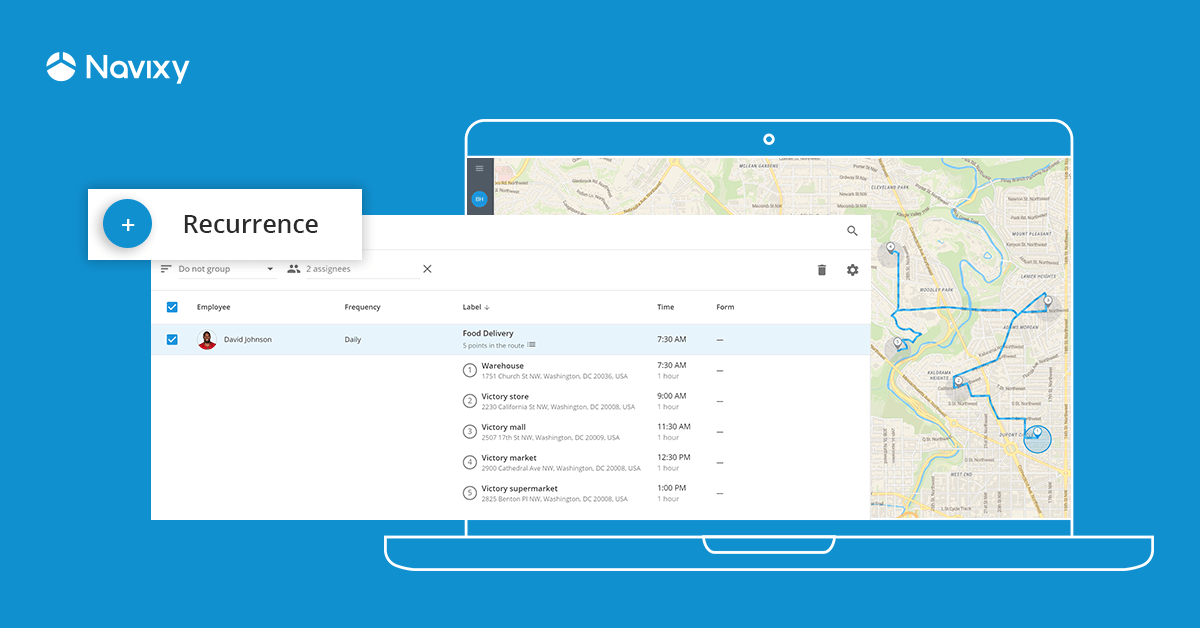The image size is (1200, 628).
Task: Click David Johnson's profile photo thumbnail
Action: click(208, 339)
